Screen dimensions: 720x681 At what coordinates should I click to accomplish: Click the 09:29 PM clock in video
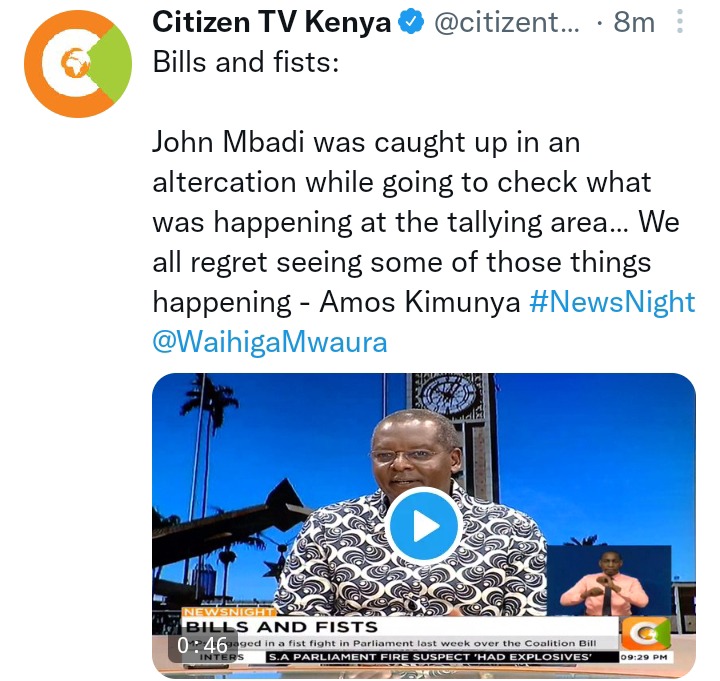644,657
